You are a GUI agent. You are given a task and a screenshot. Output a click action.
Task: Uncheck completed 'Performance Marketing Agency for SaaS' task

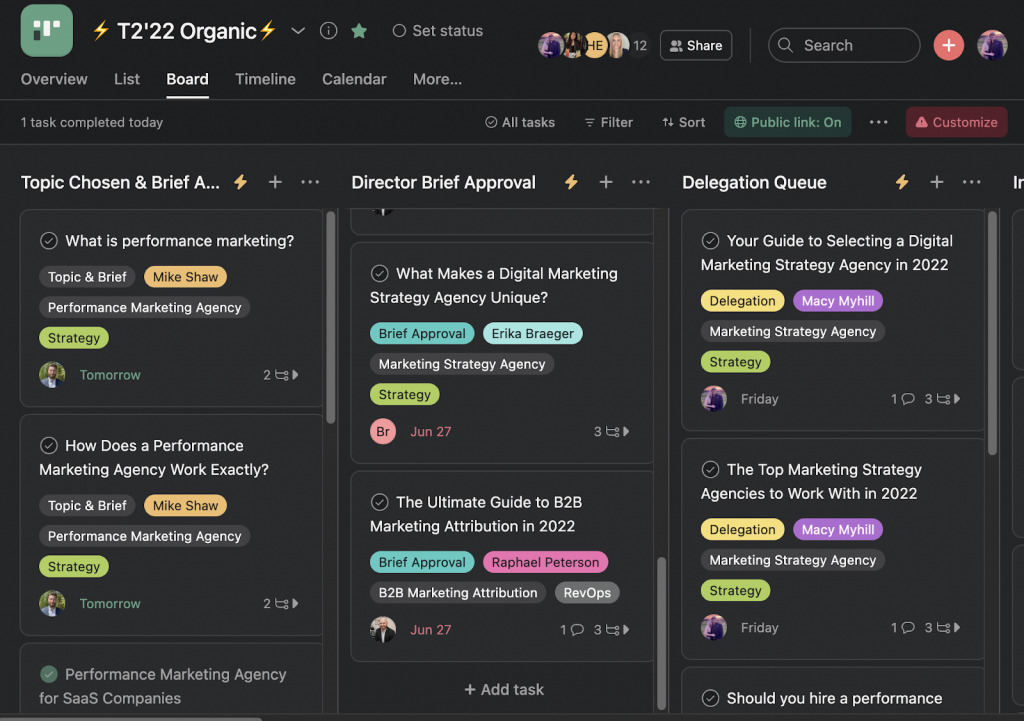(x=49, y=674)
